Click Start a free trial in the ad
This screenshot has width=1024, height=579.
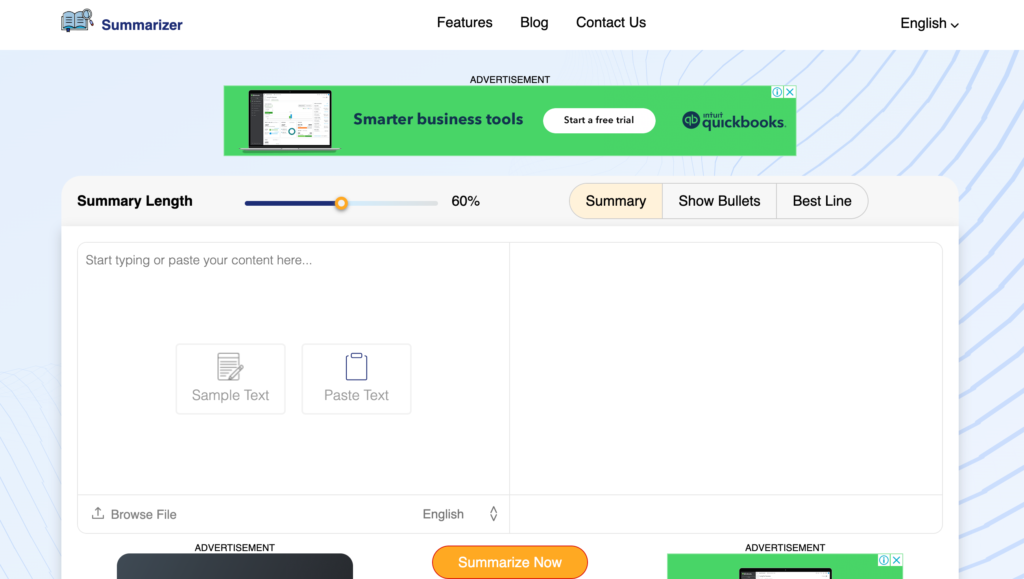pyautogui.click(x=599, y=120)
